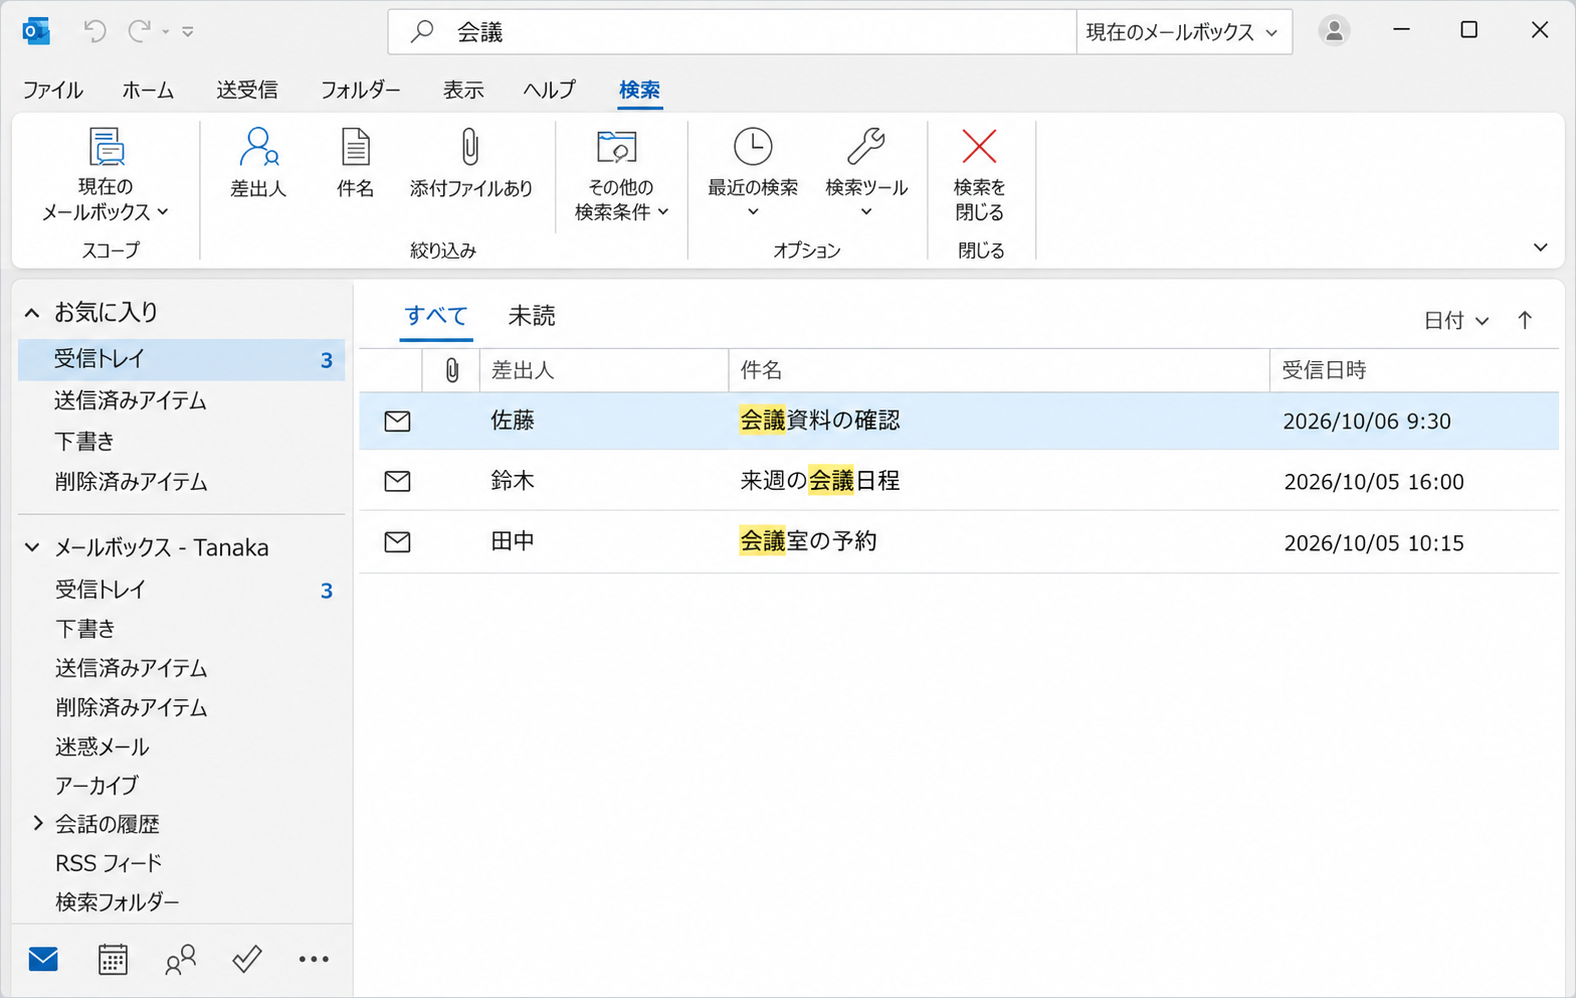
Task: Open 最近の検索 clock dropdown
Action: tap(753, 172)
